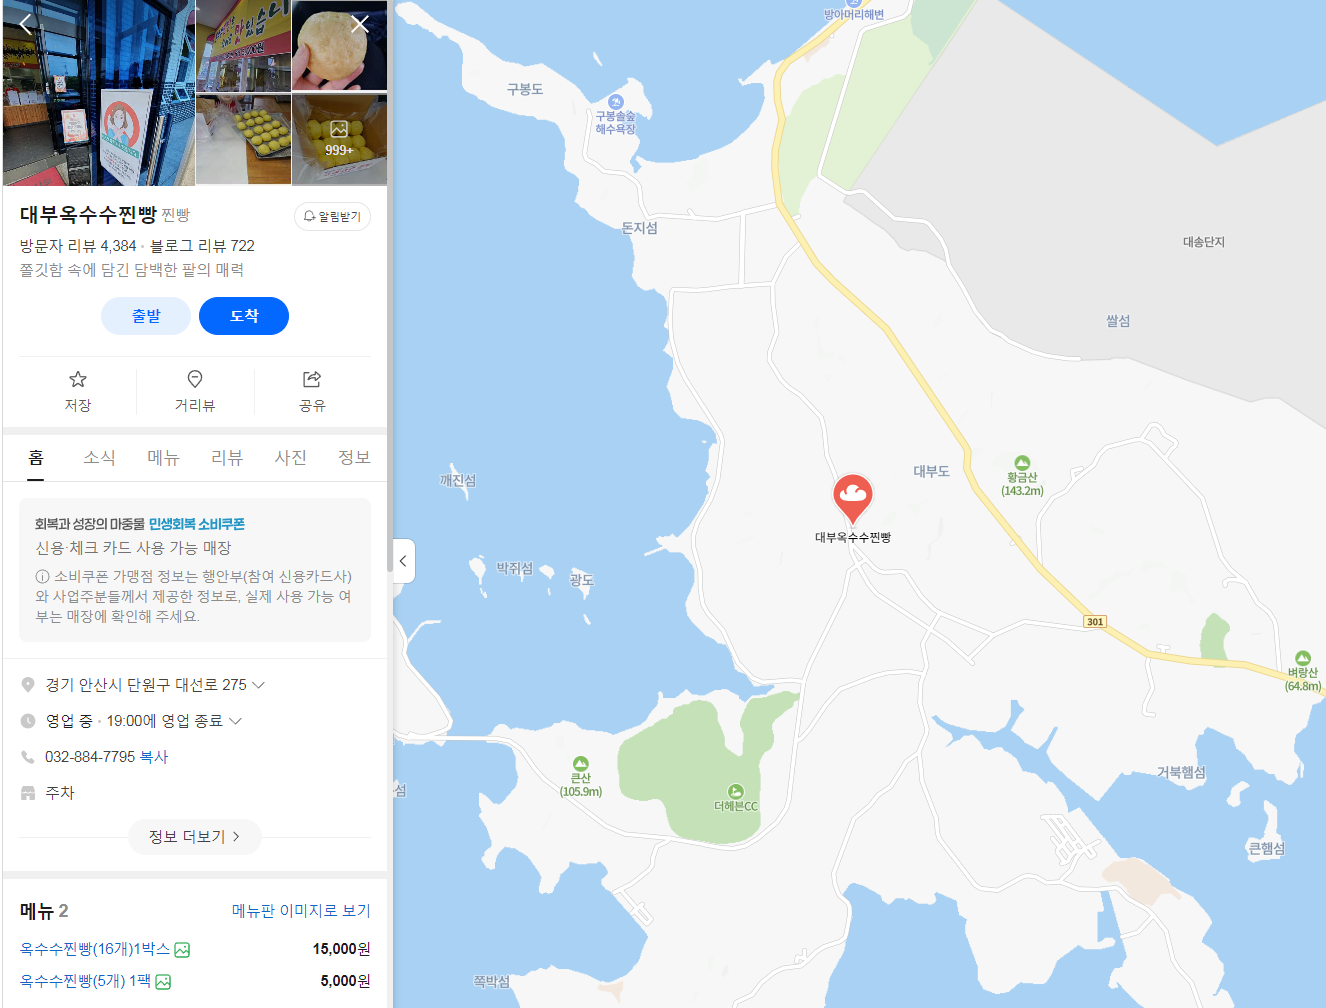1326x1008 pixels.
Task: Click the red 대부옥수수찐빵 map pin
Action: tap(853, 498)
